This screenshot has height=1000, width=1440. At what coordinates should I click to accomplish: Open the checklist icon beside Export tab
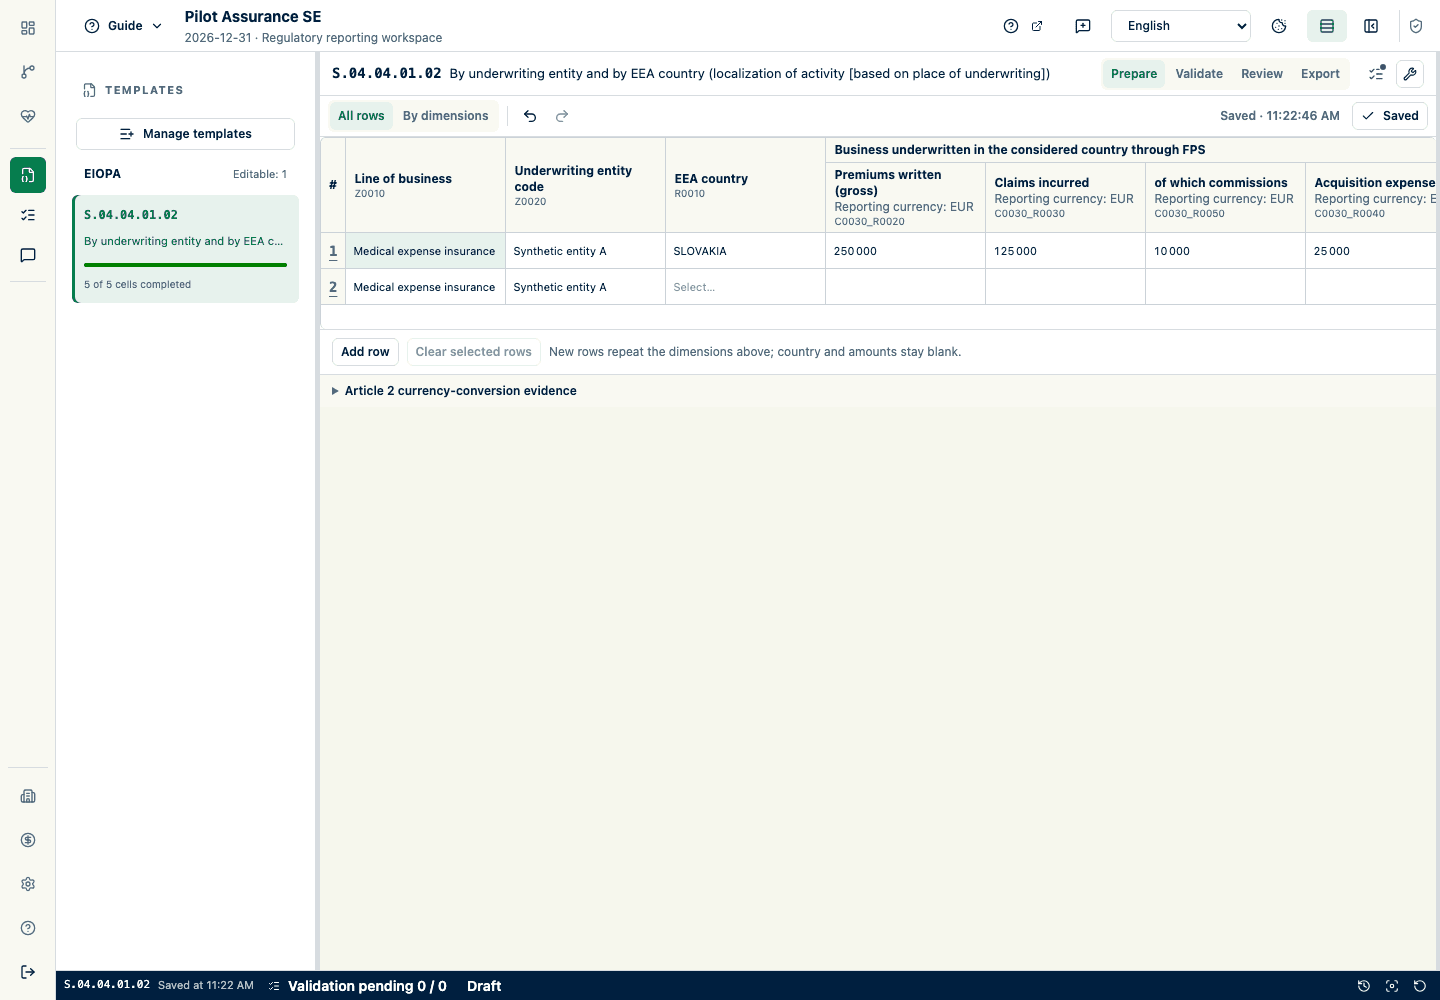point(1376,74)
